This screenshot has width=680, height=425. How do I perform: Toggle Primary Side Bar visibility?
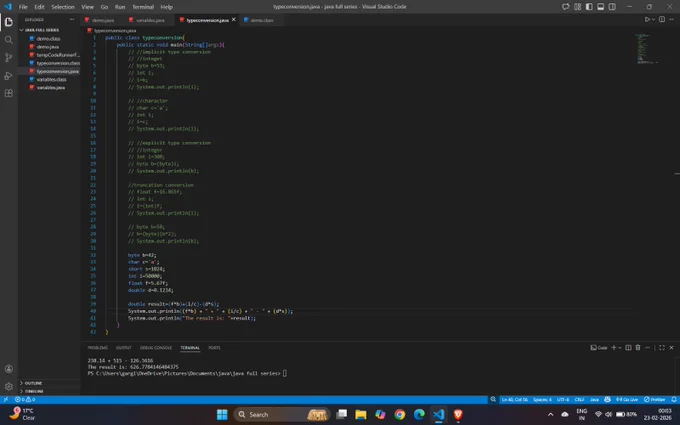tap(589, 7)
